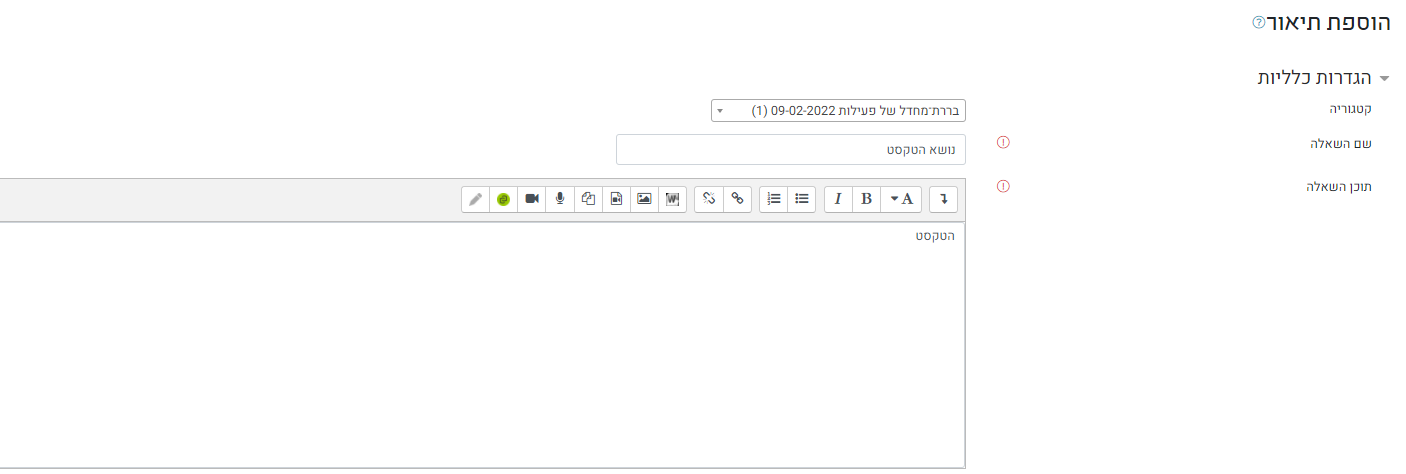Open the manage files tool

589,199
